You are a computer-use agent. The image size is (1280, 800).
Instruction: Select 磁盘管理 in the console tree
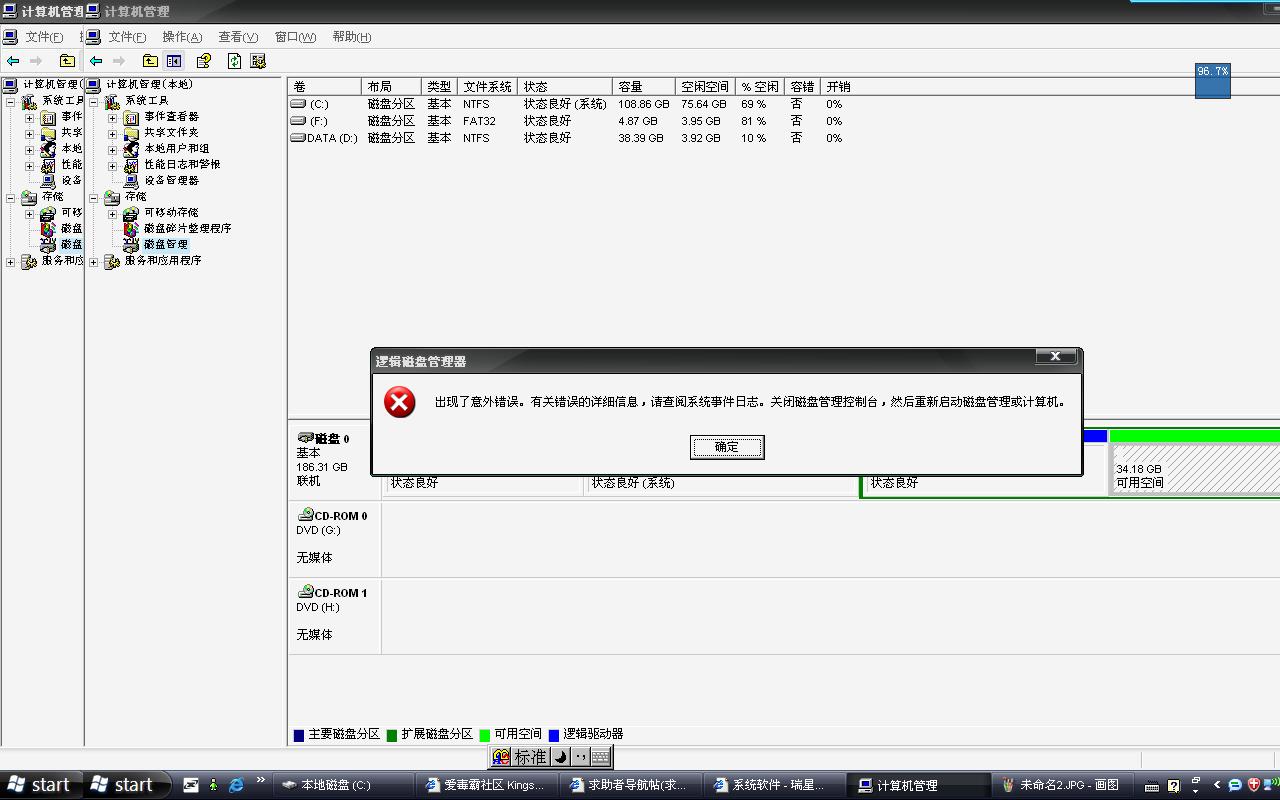pyautogui.click(x=166, y=245)
